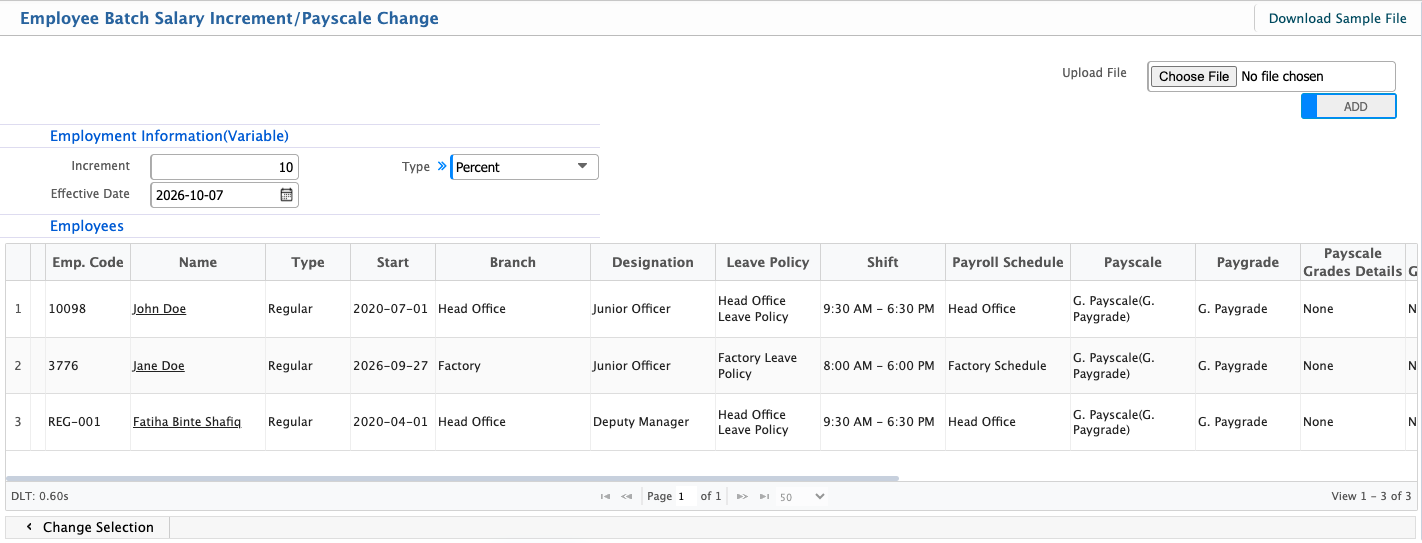Sort by Payroll Schedule column header
Viewport: 1422px width, 543px height.
1008,262
